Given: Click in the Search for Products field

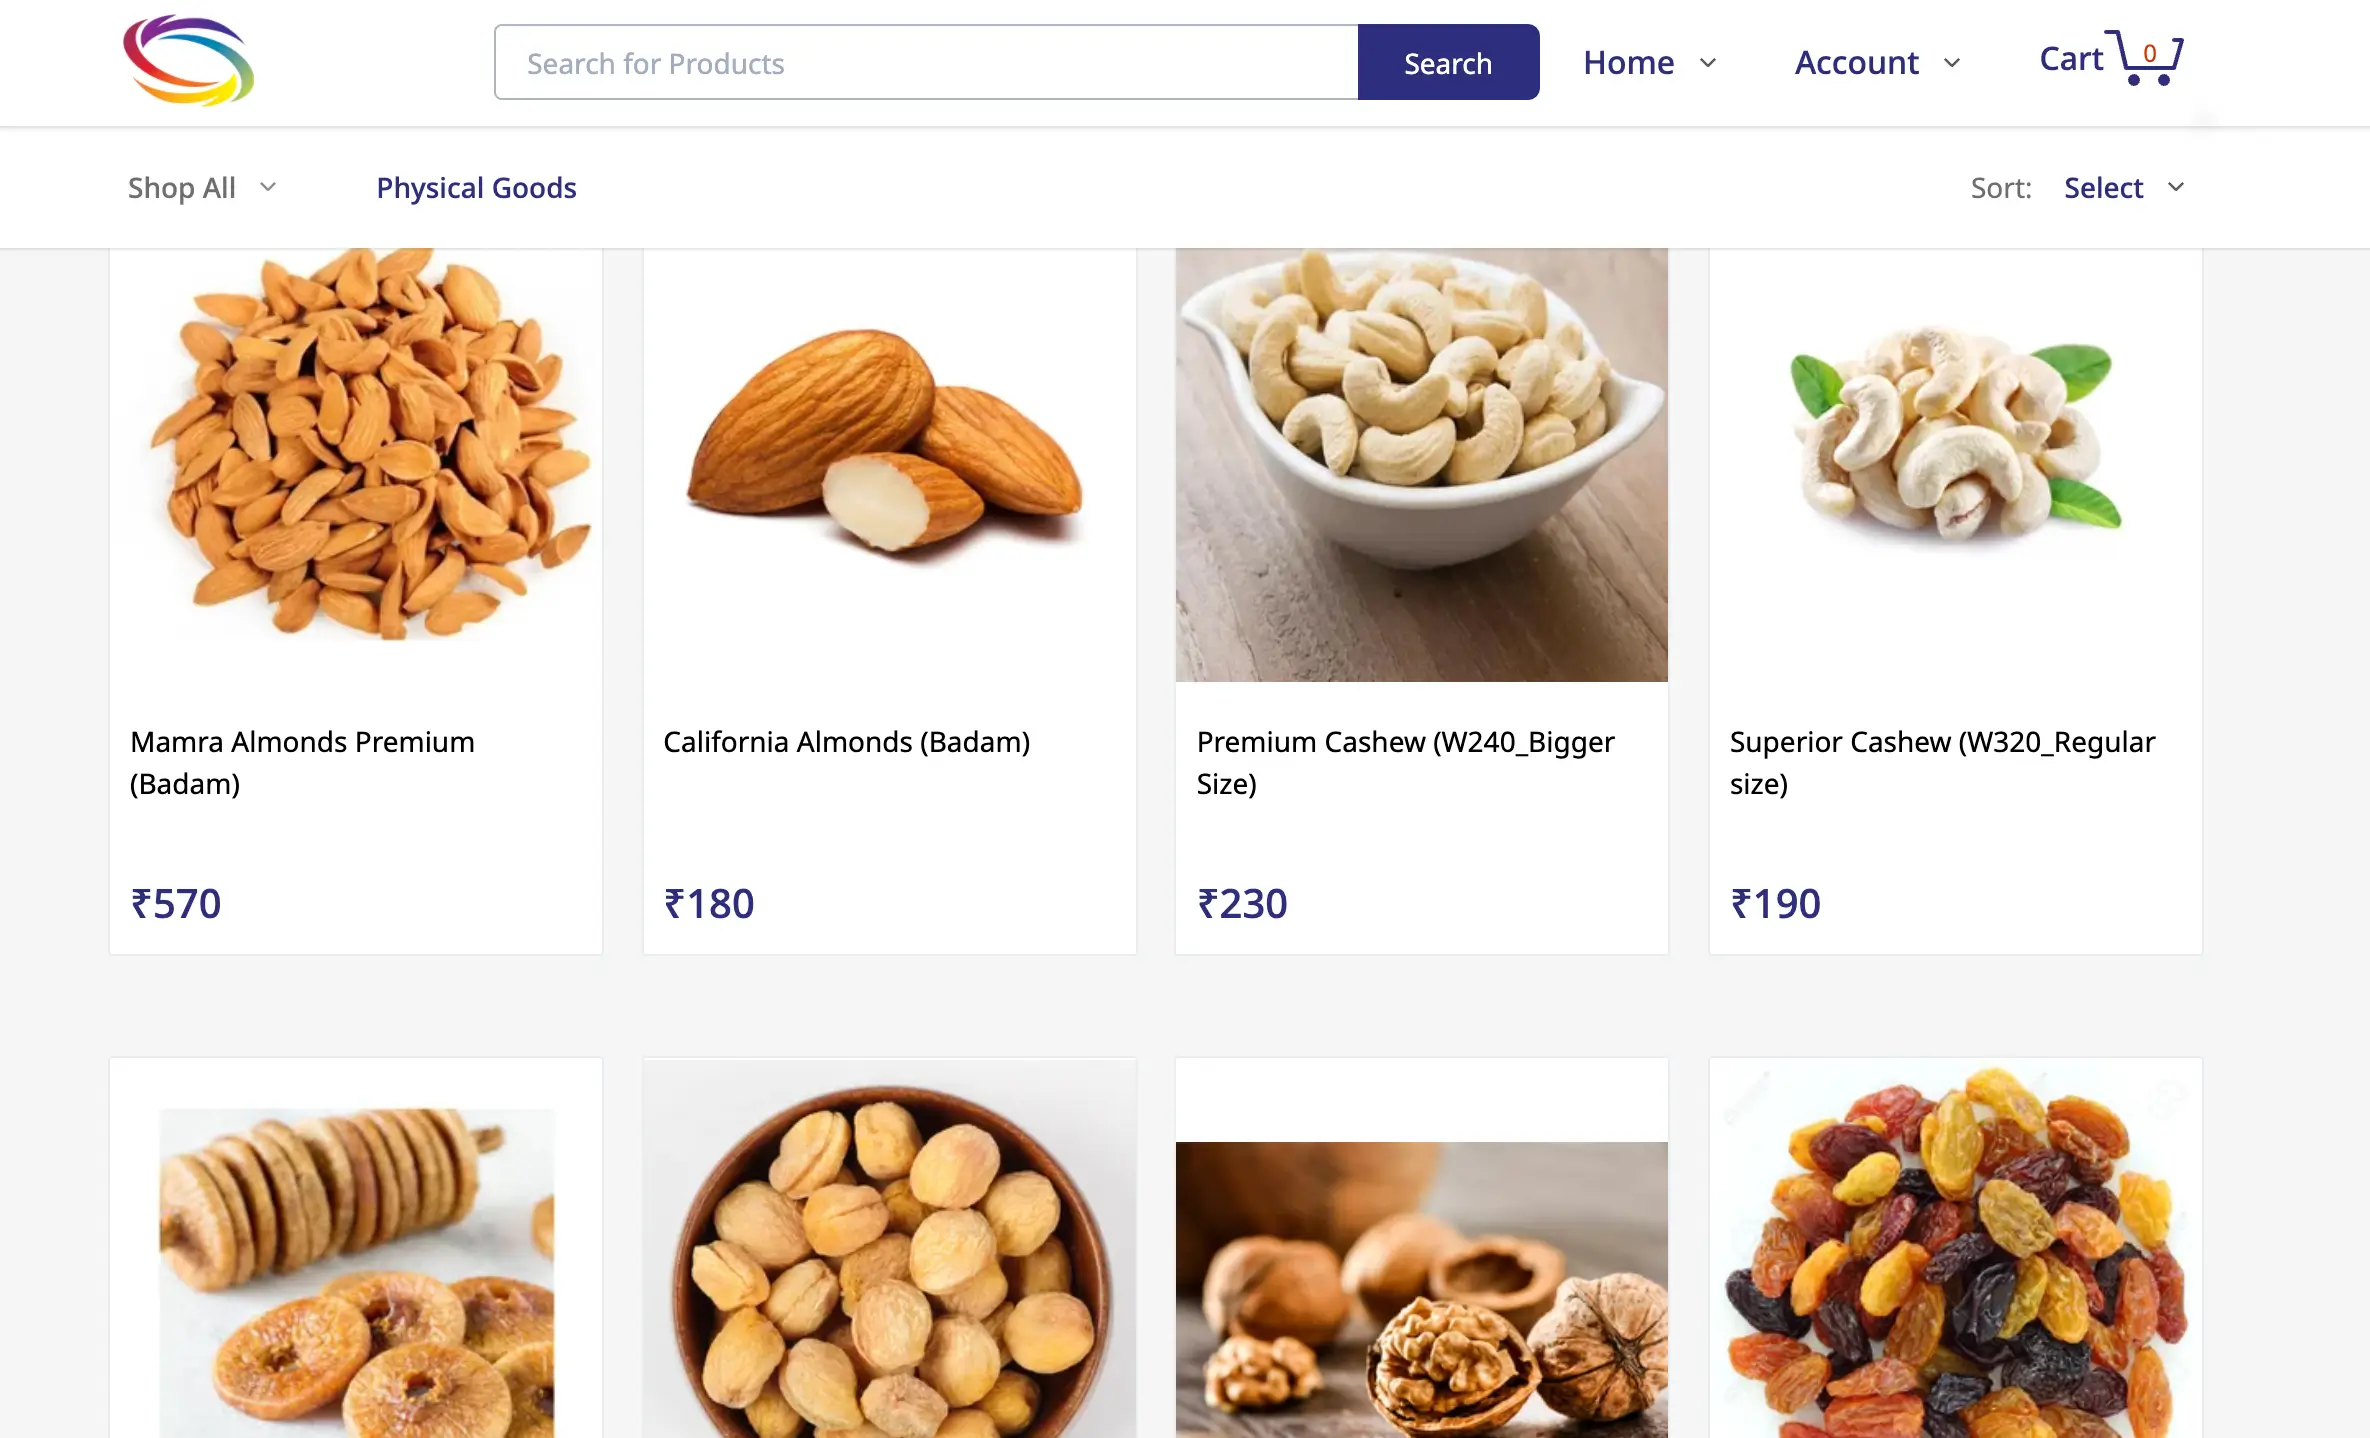Looking at the screenshot, I should coord(926,63).
